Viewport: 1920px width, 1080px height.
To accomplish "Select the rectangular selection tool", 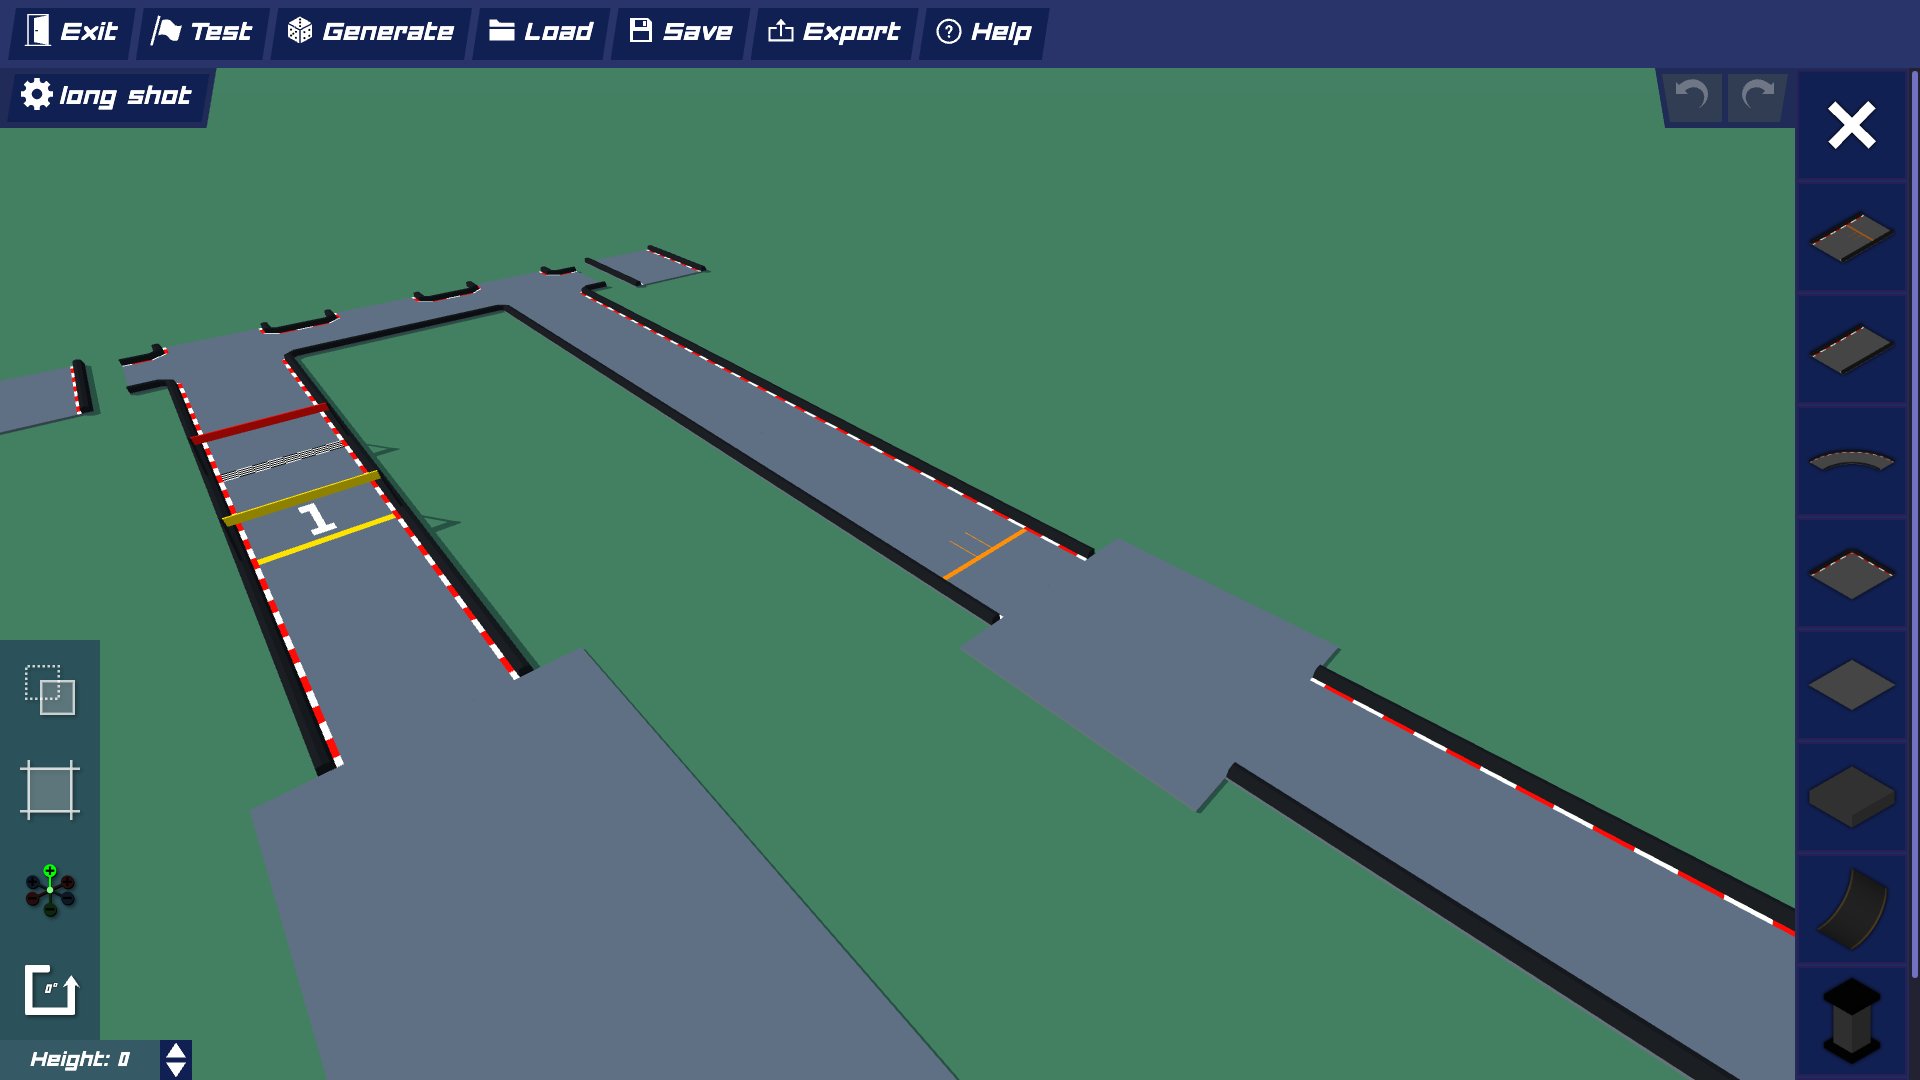I will [48, 690].
